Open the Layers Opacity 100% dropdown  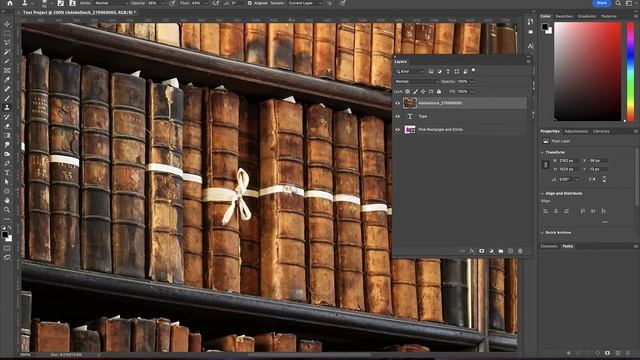coord(472,82)
